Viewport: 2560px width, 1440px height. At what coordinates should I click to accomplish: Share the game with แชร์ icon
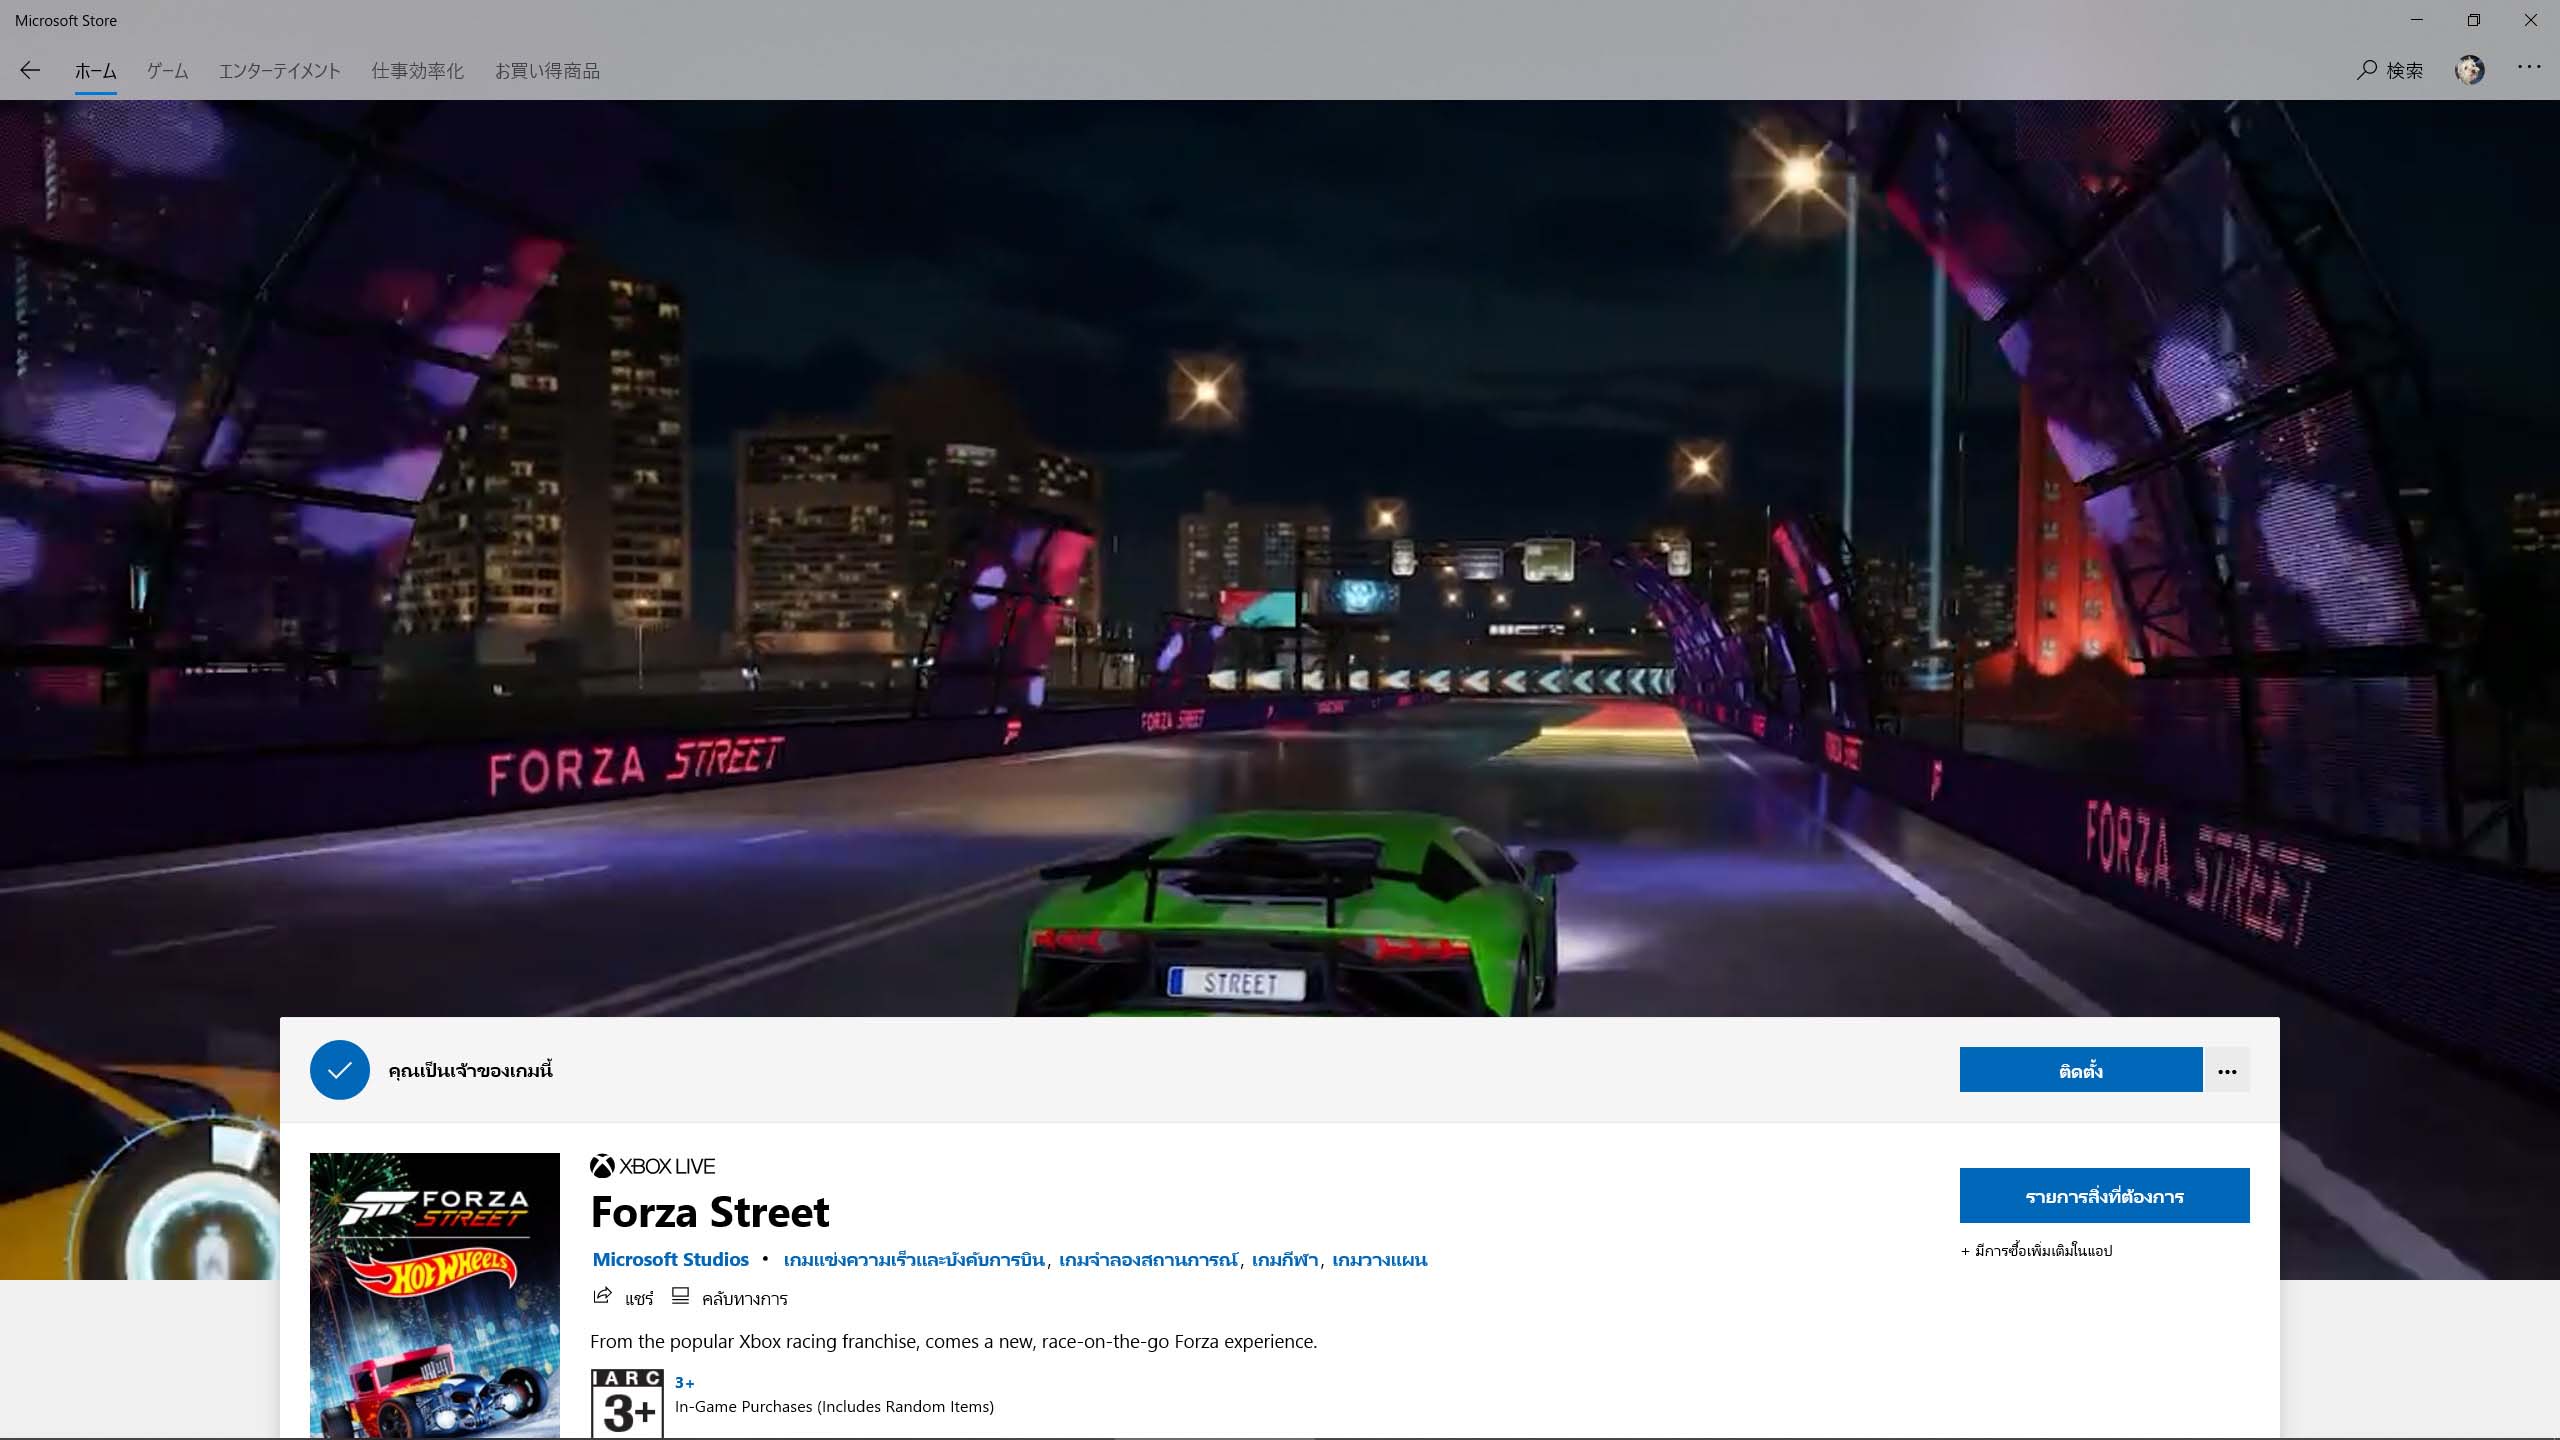point(623,1298)
